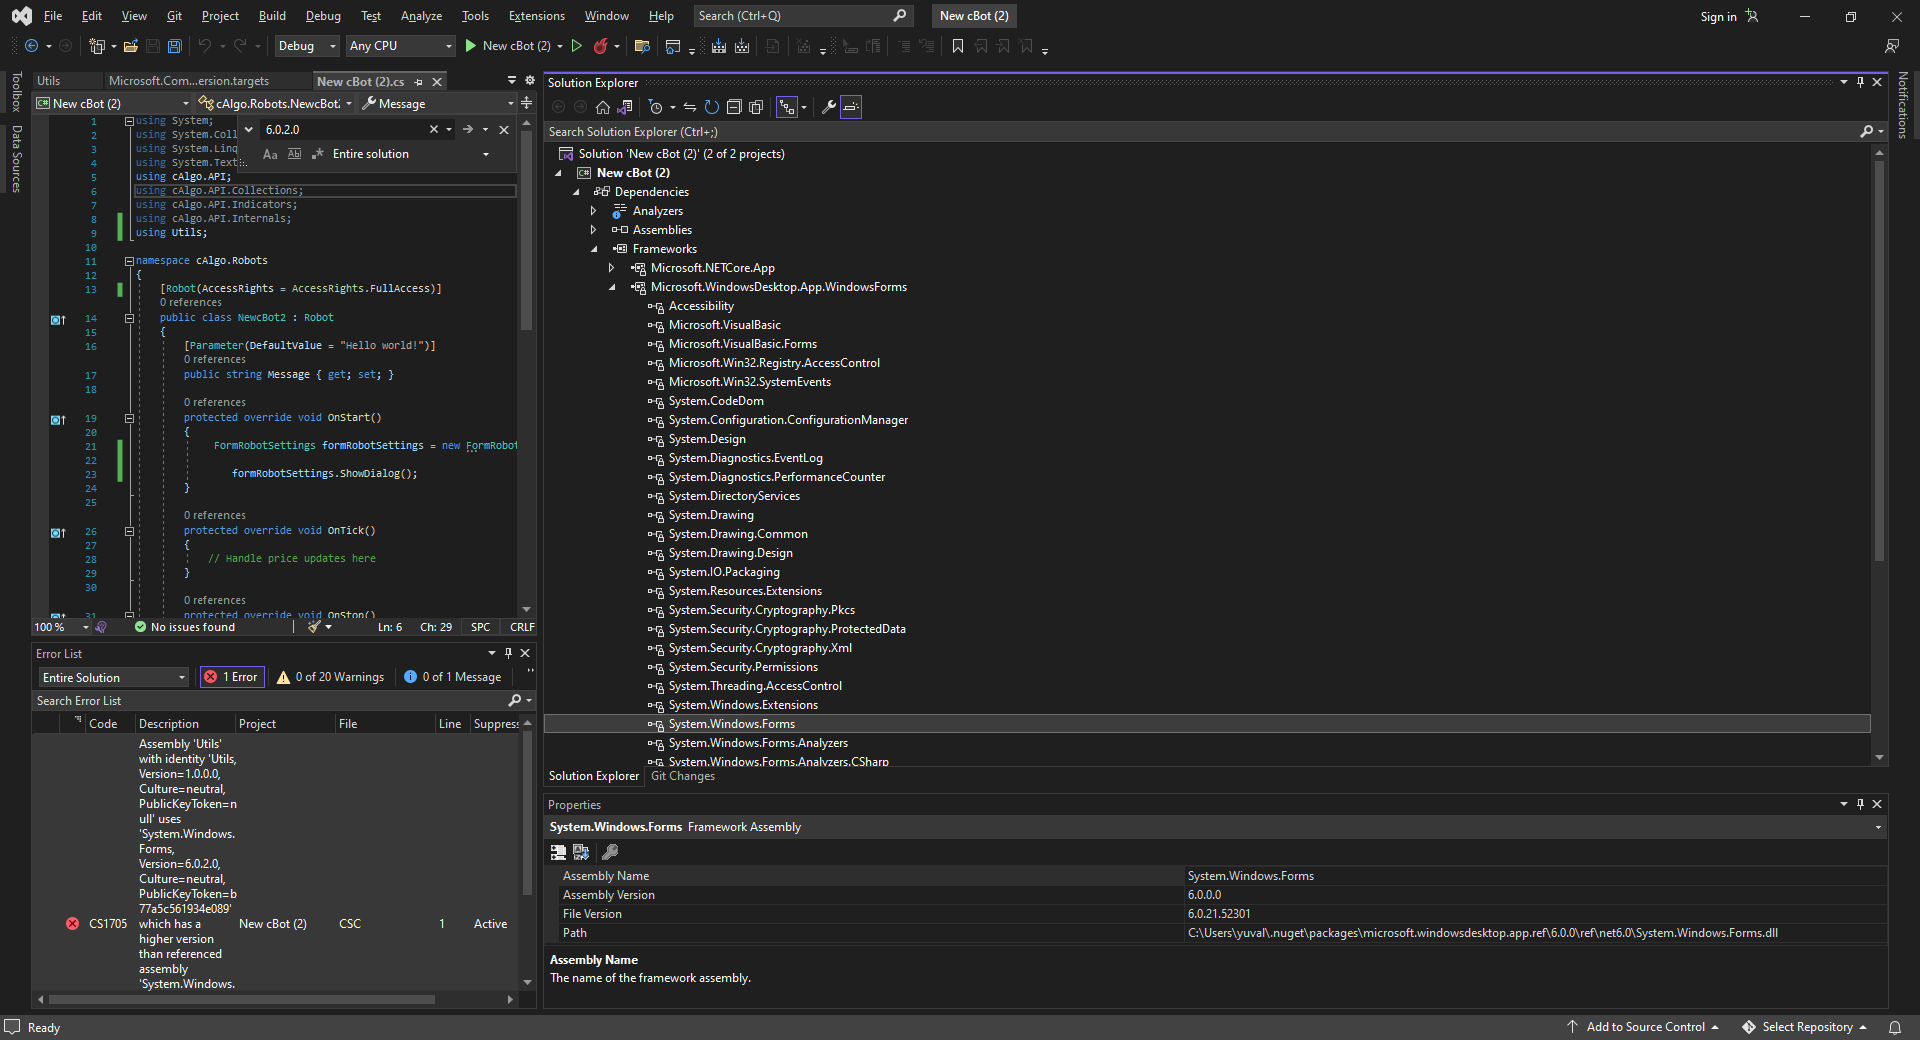
Task: Open the Debug configuration dropdown
Action: pos(307,46)
